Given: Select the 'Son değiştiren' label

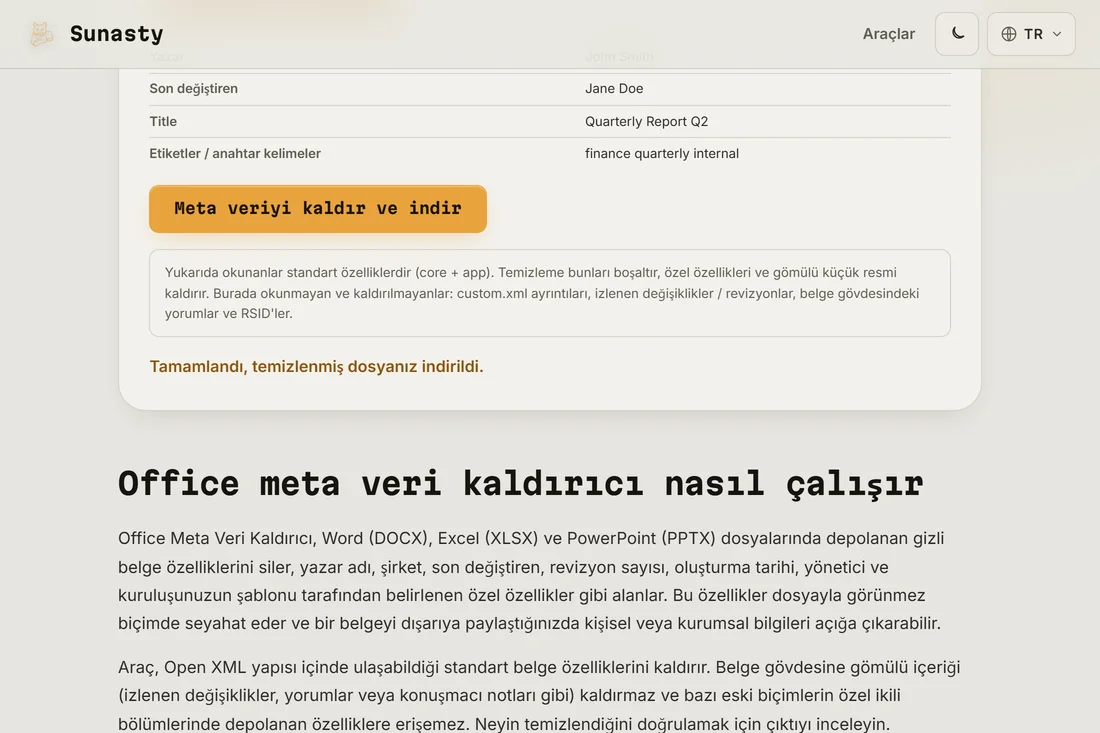Looking at the screenshot, I should tap(194, 88).
